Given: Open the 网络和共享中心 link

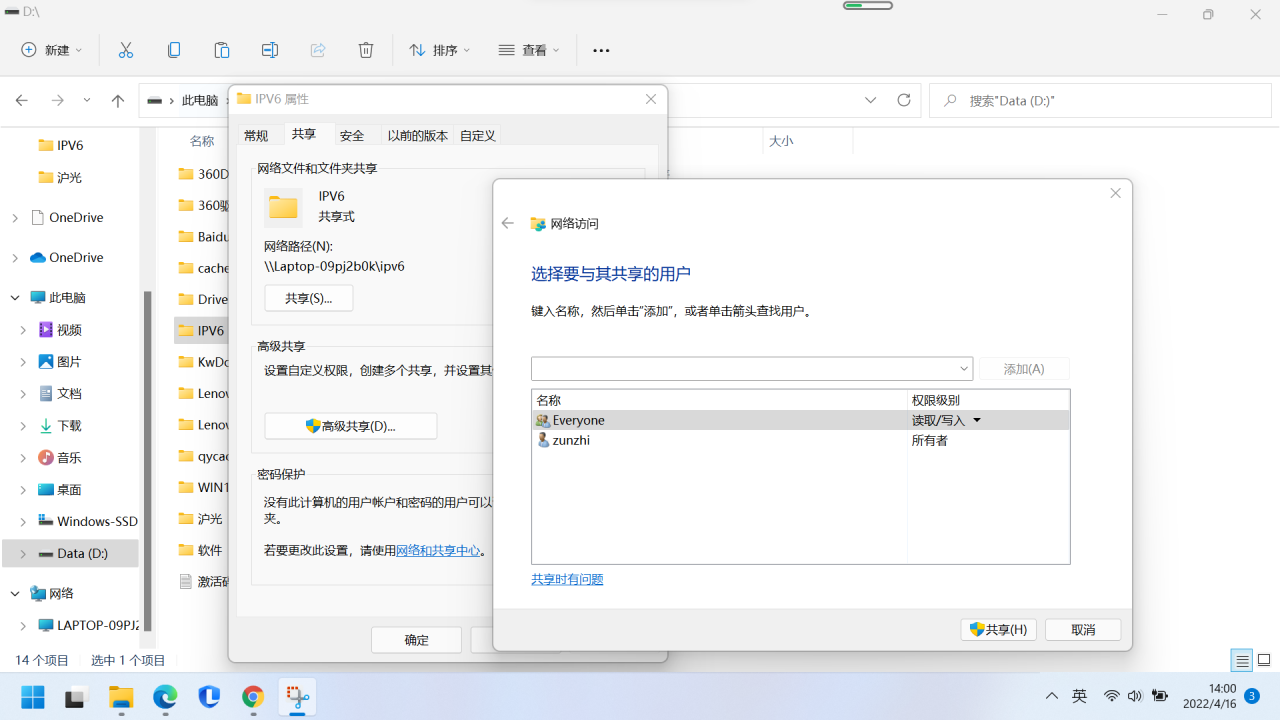Looking at the screenshot, I should [x=438, y=549].
